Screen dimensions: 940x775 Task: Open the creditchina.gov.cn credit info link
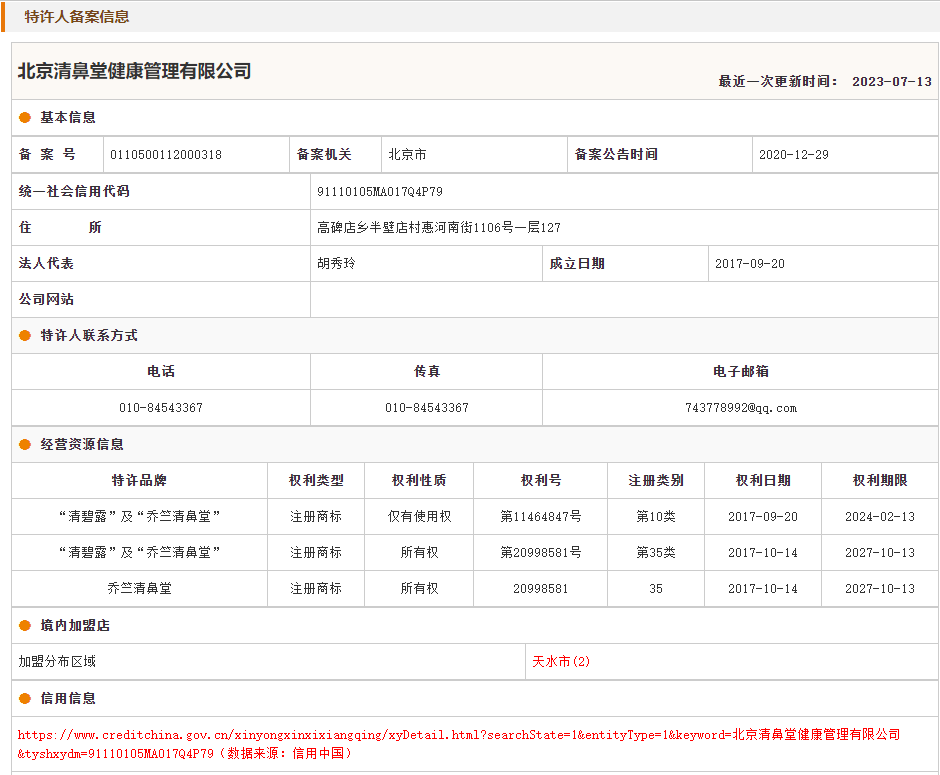click(x=459, y=744)
